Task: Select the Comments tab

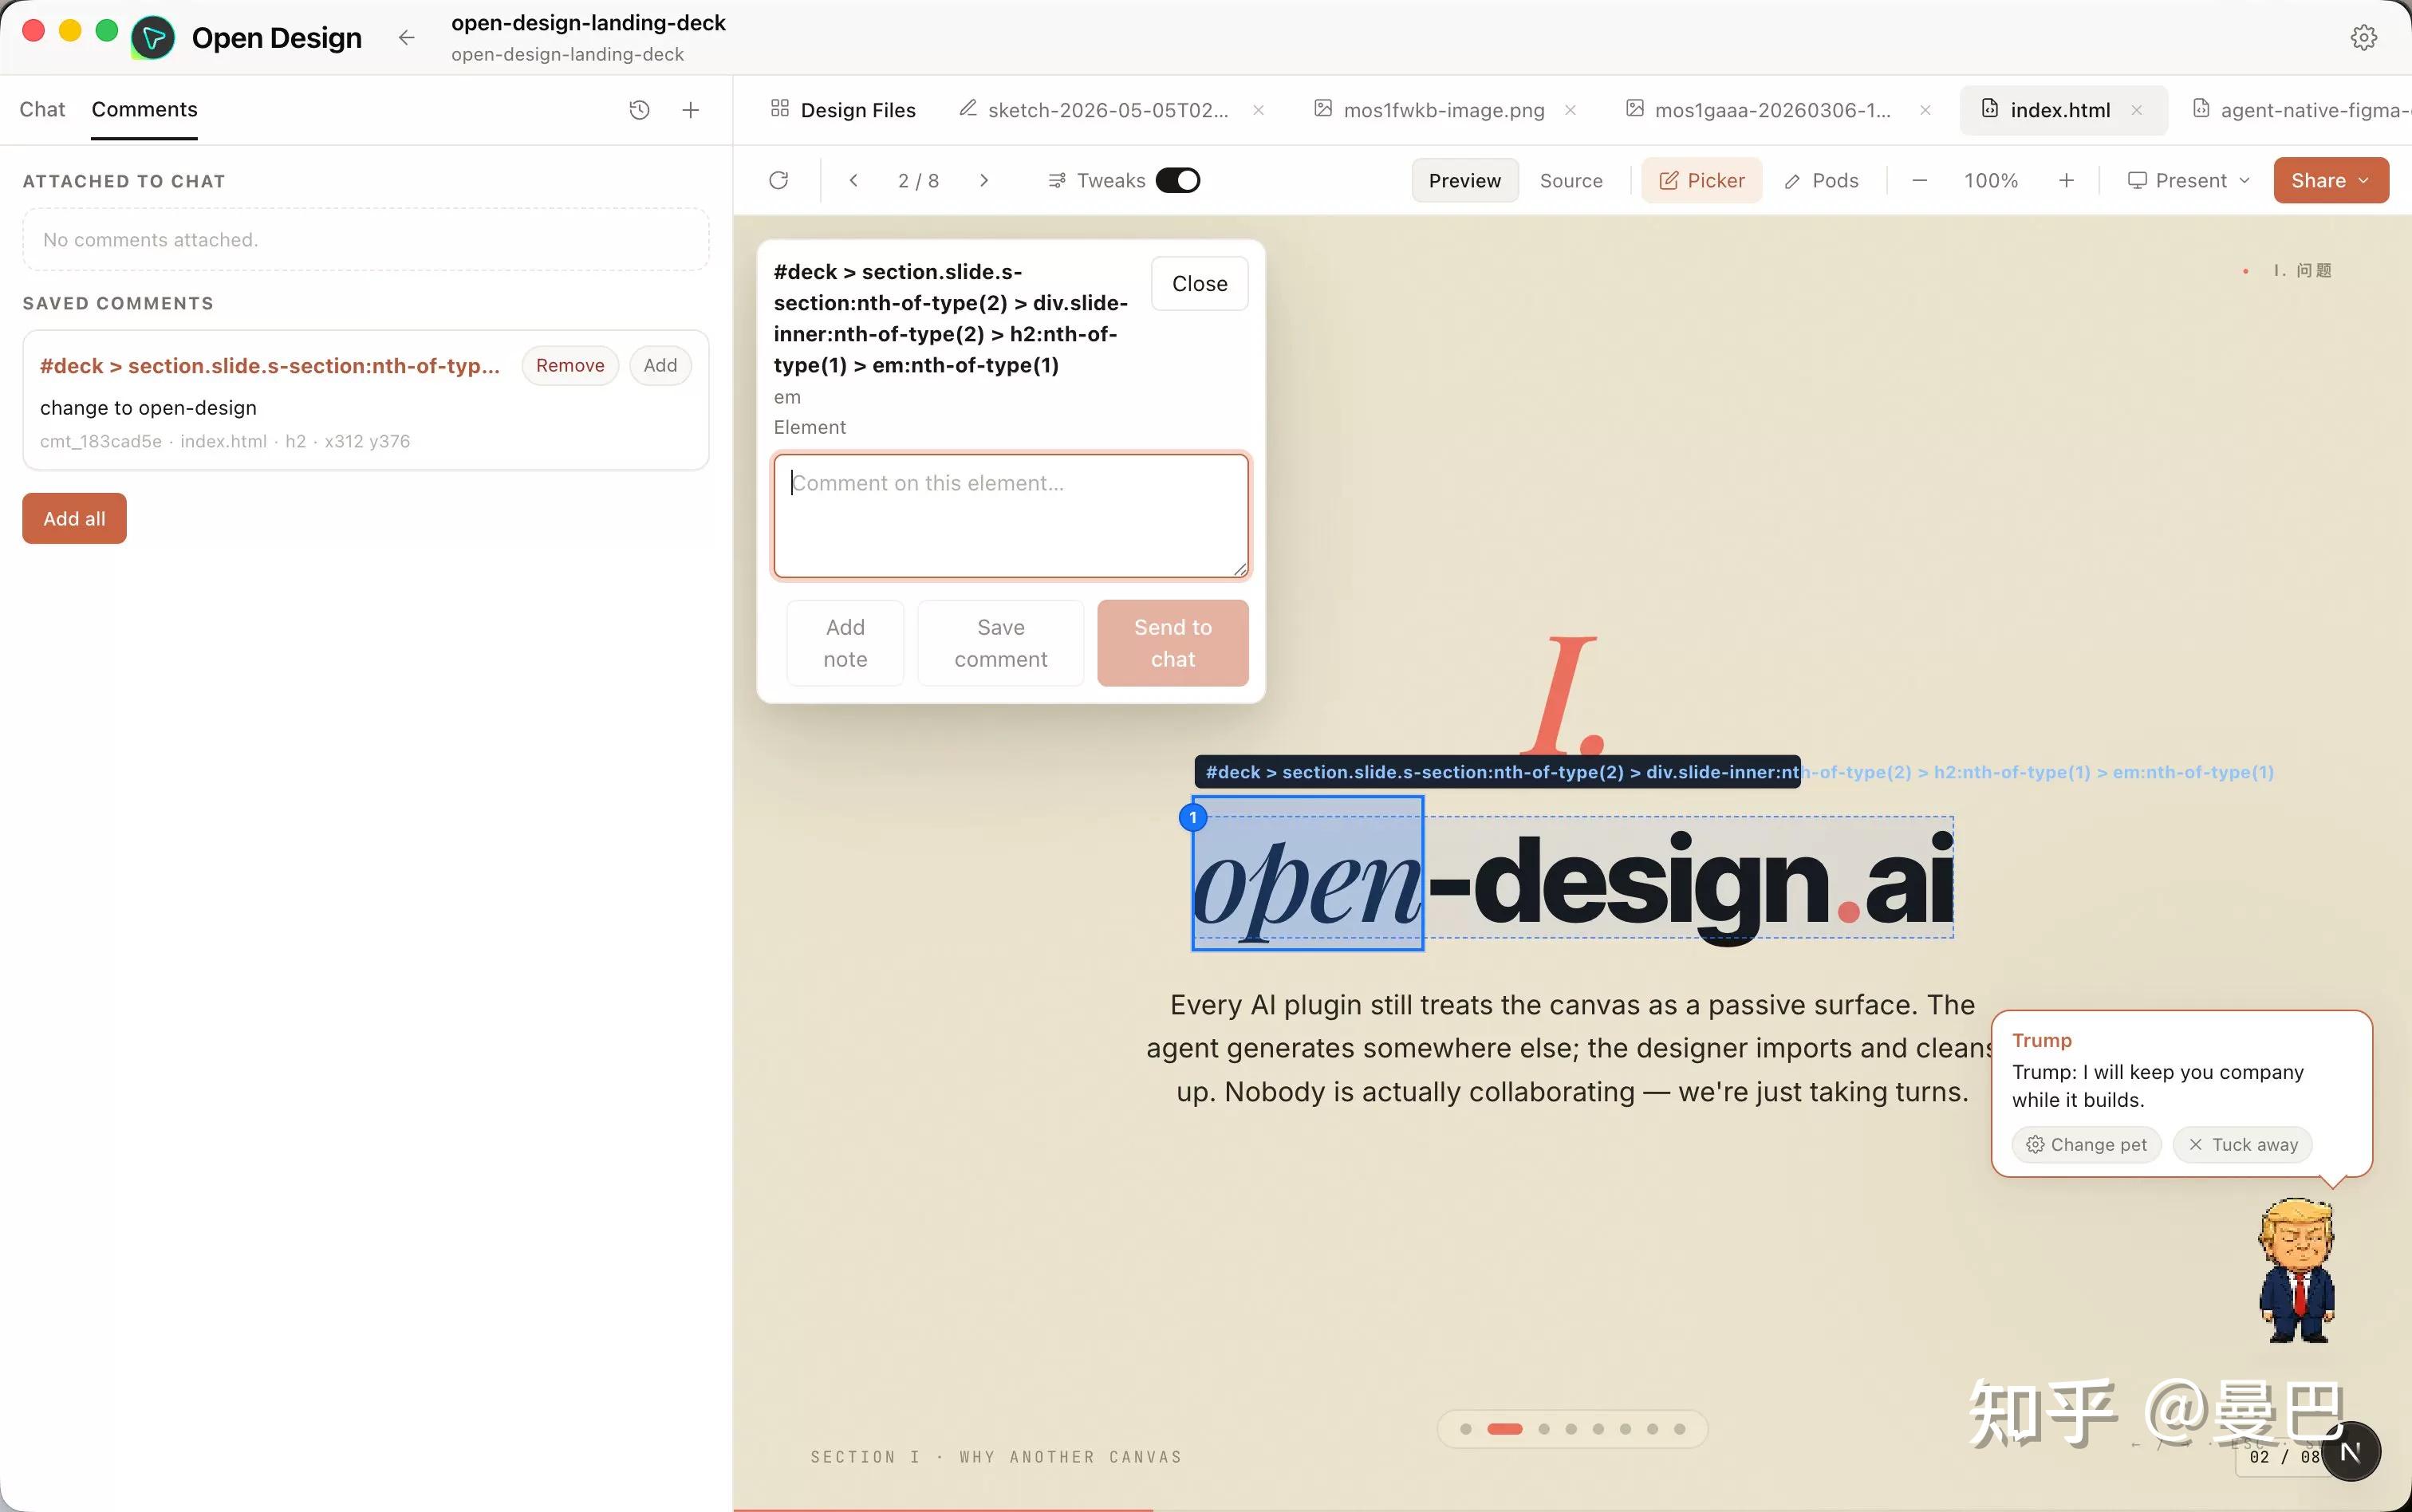Action: pos(144,109)
